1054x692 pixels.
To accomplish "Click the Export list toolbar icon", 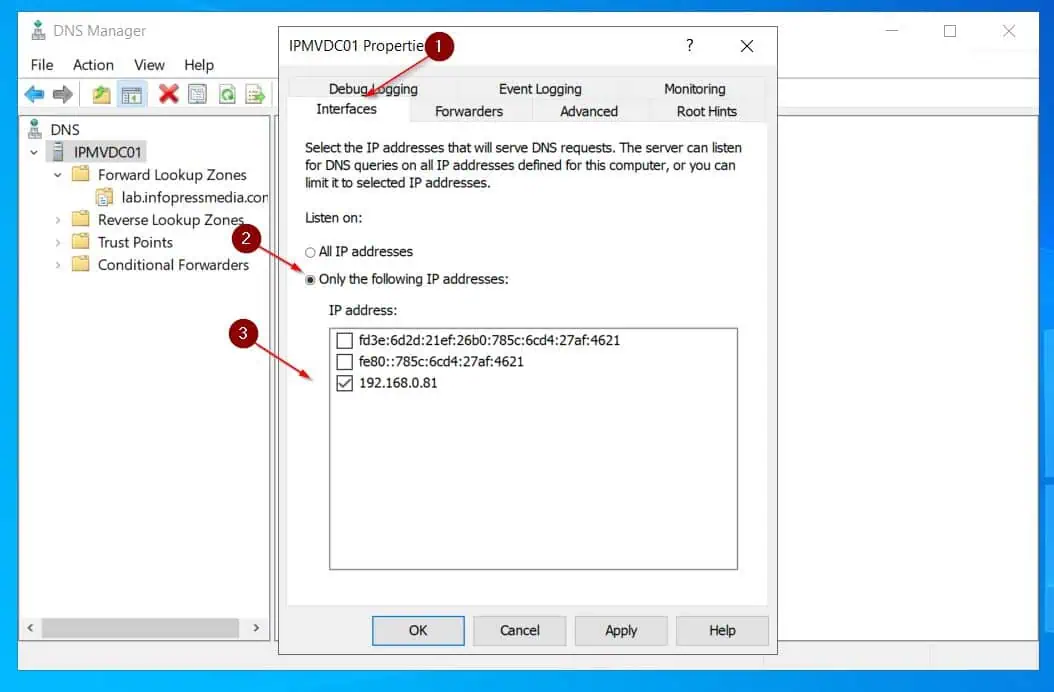I will [x=255, y=94].
